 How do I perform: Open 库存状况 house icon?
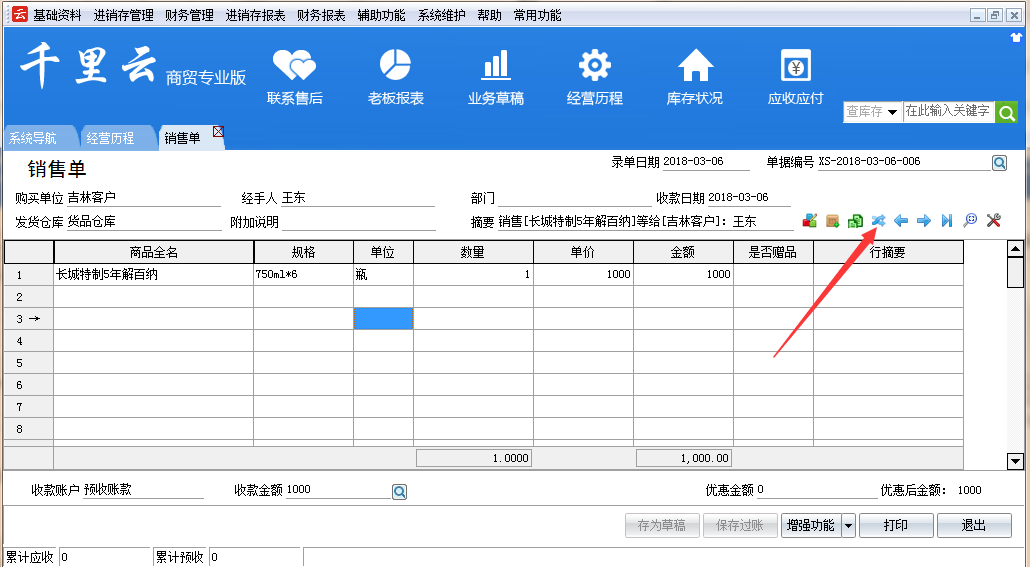[x=695, y=66]
